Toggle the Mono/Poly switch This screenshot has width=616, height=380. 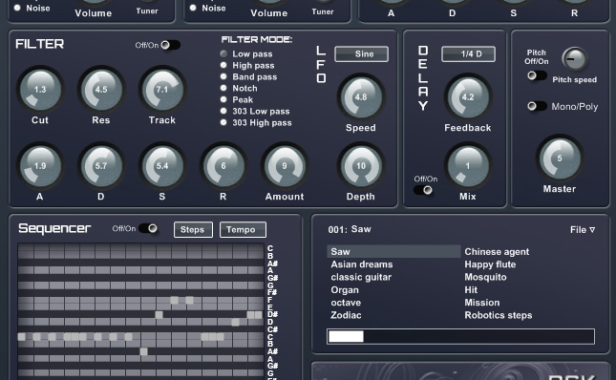point(536,106)
